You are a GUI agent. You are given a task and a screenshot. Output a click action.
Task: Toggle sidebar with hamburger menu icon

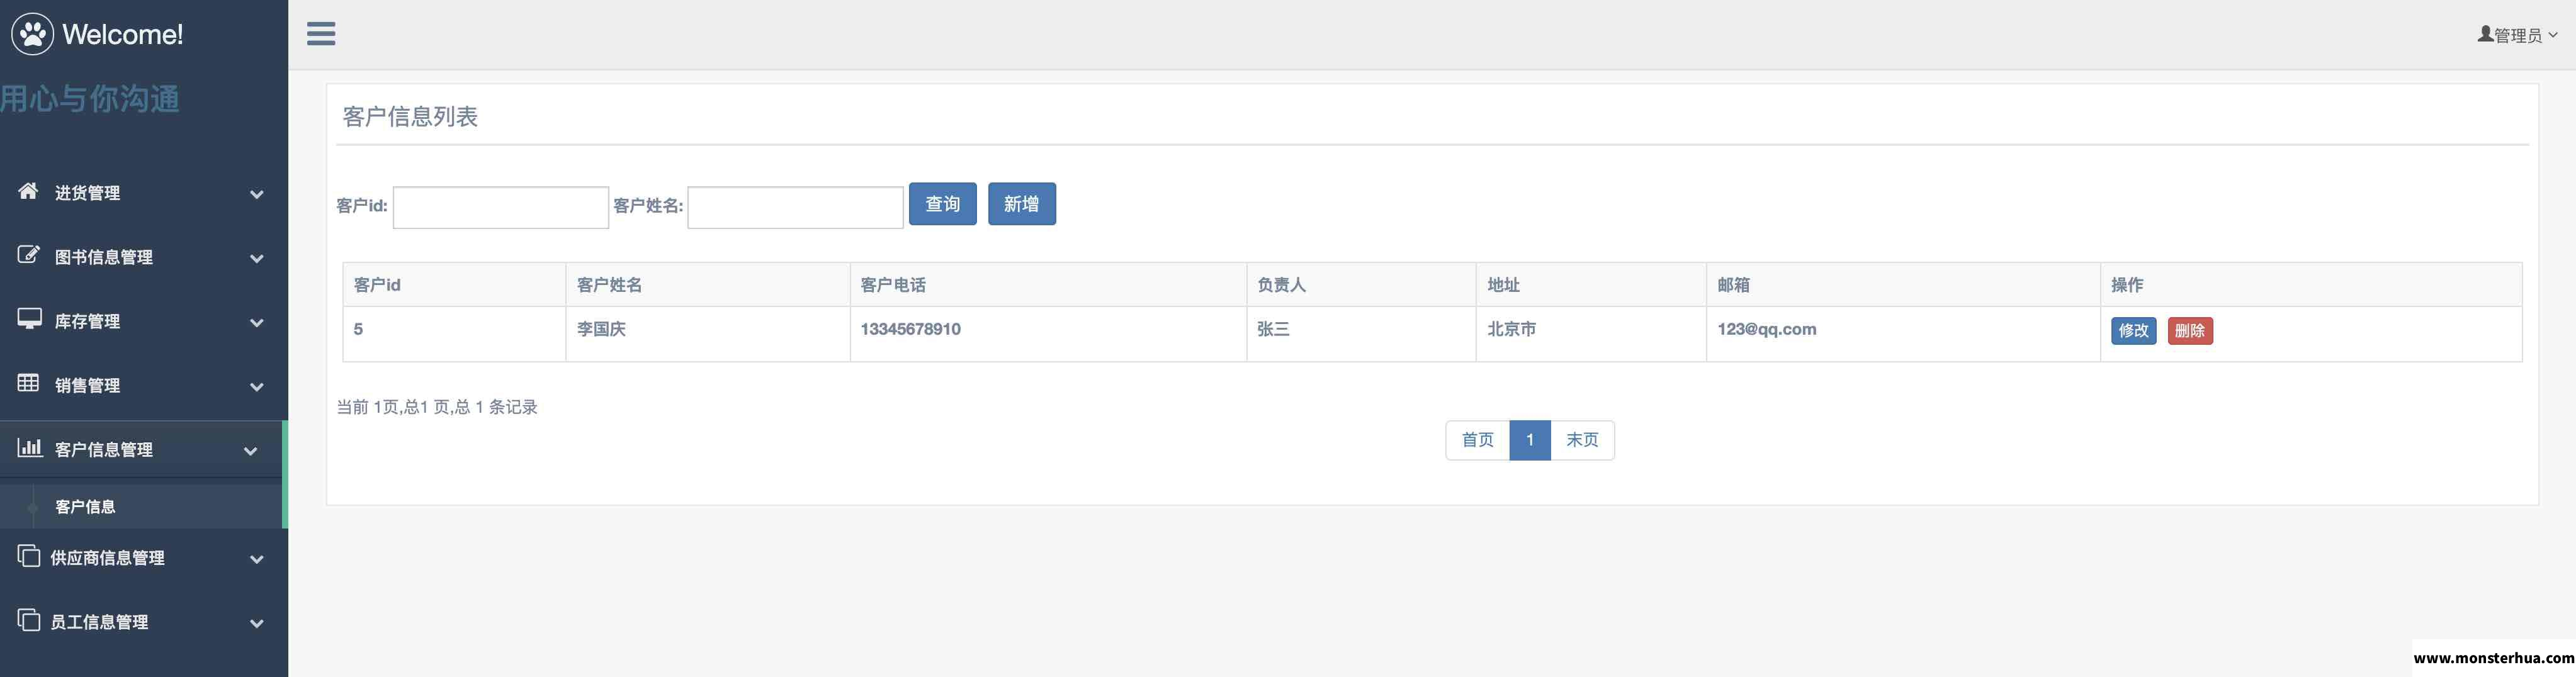point(321,34)
